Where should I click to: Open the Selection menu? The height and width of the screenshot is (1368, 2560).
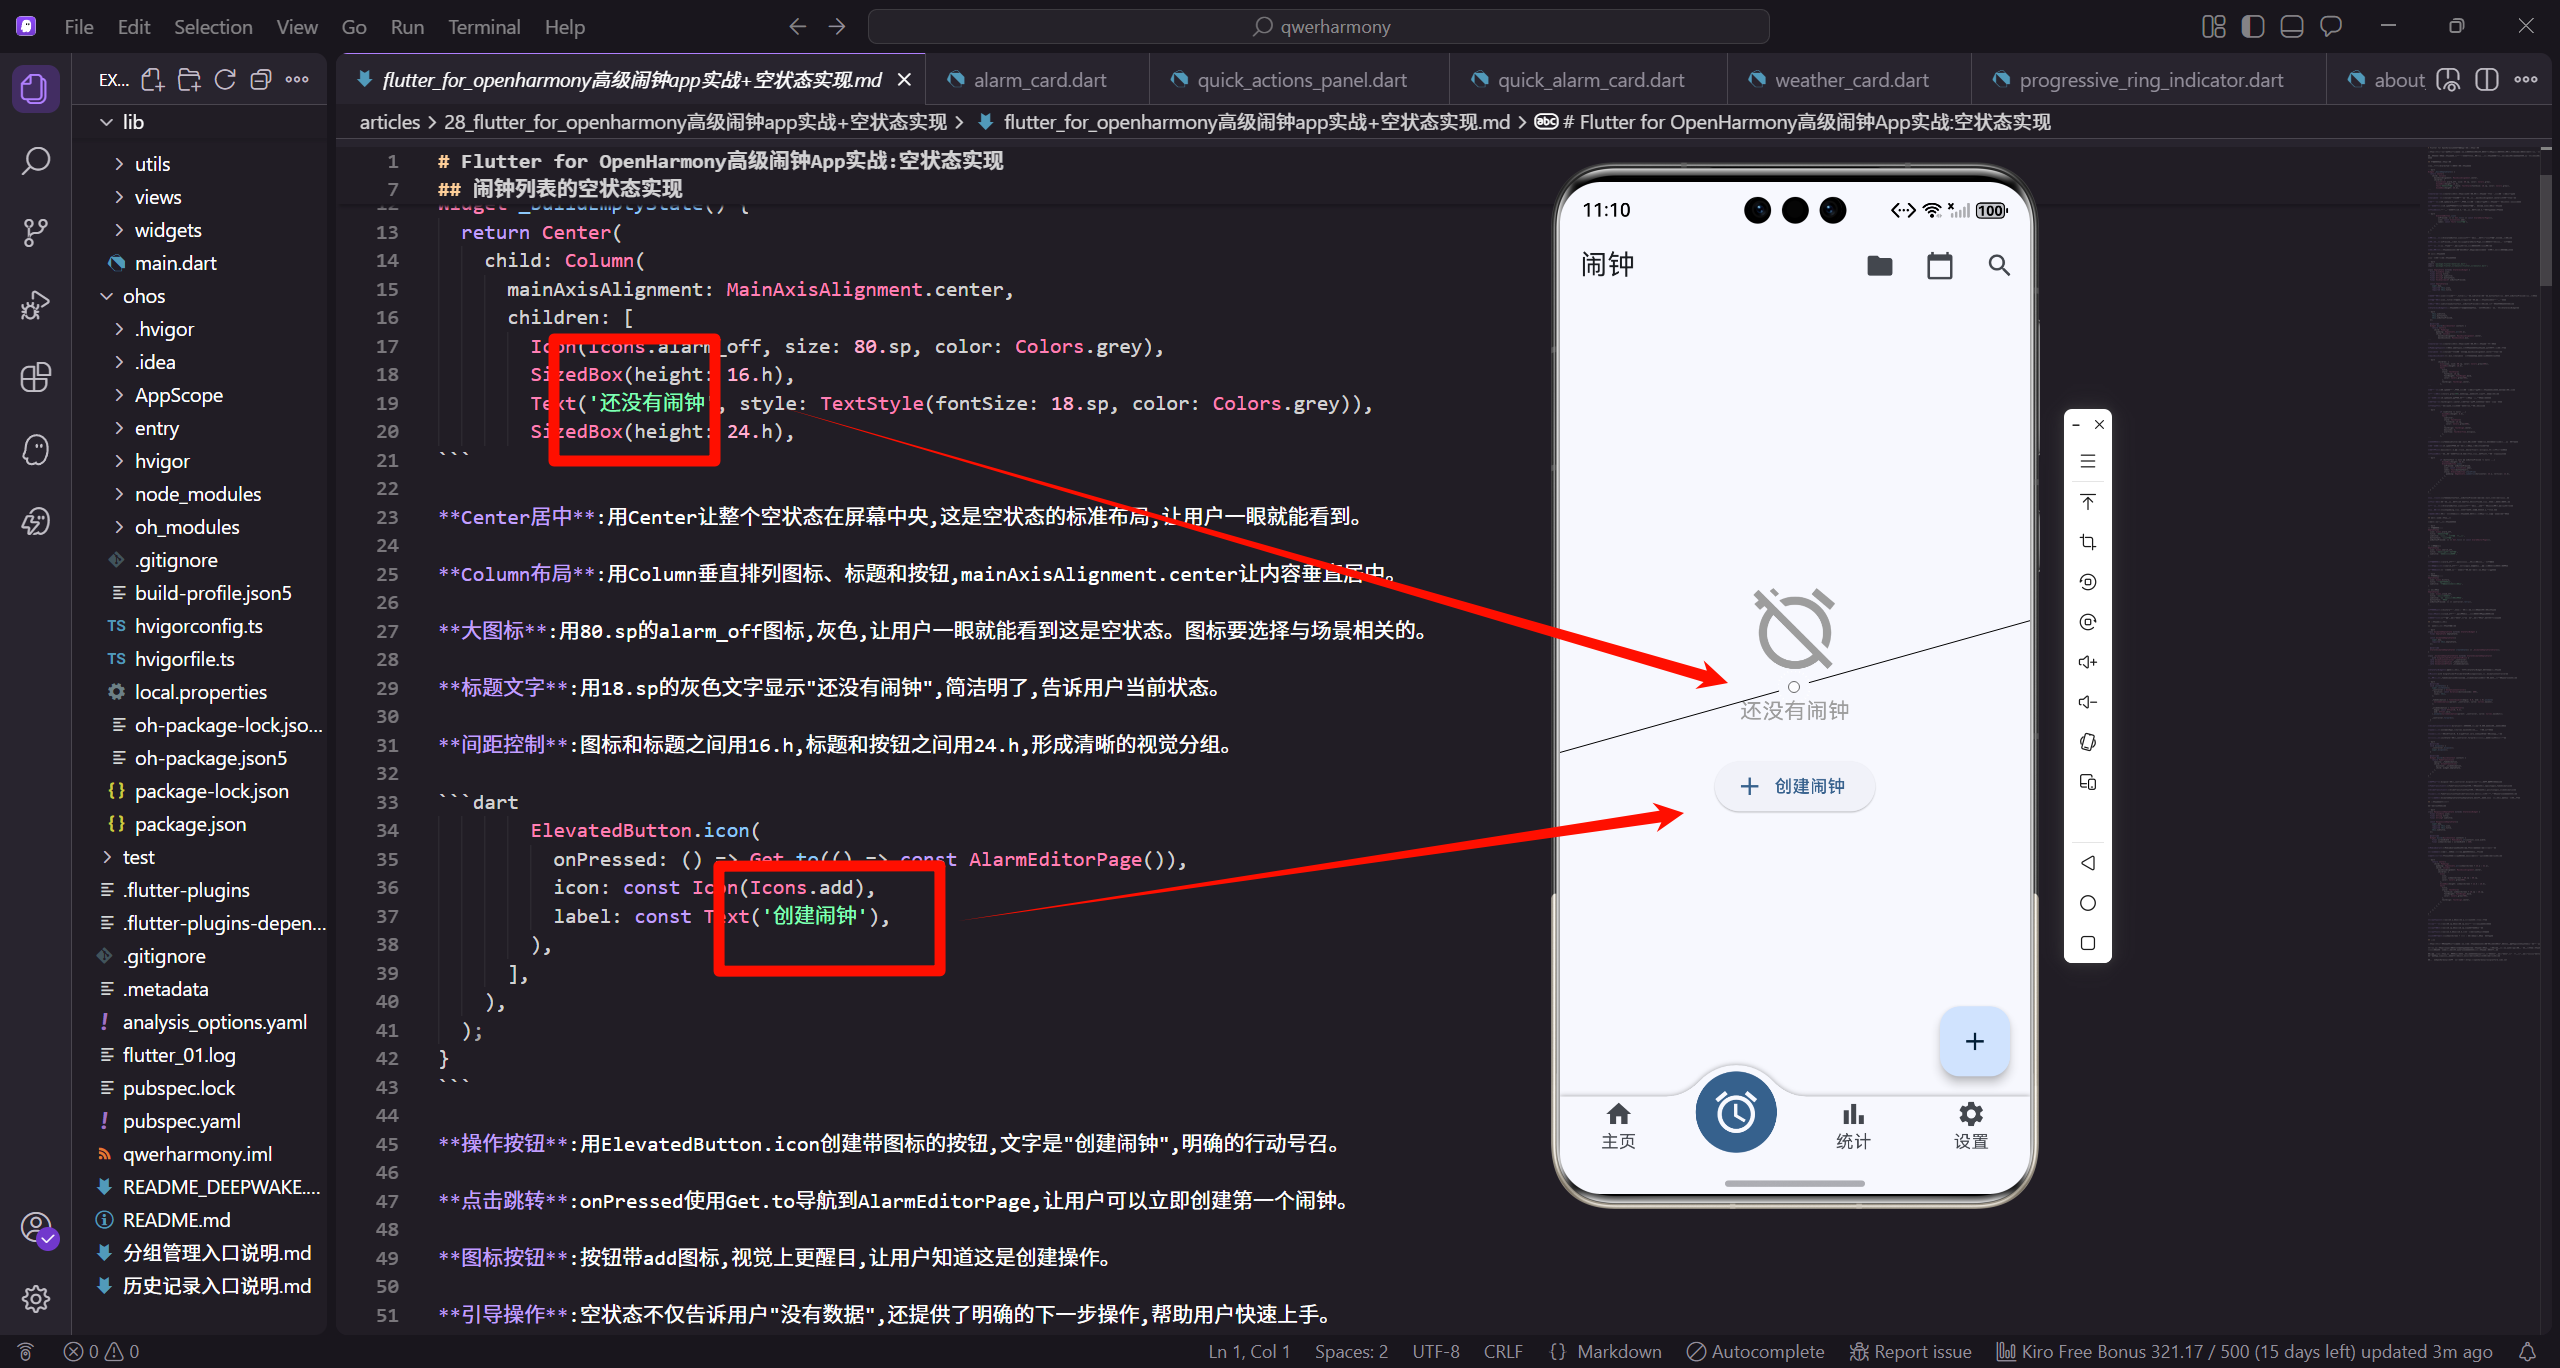(213, 27)
